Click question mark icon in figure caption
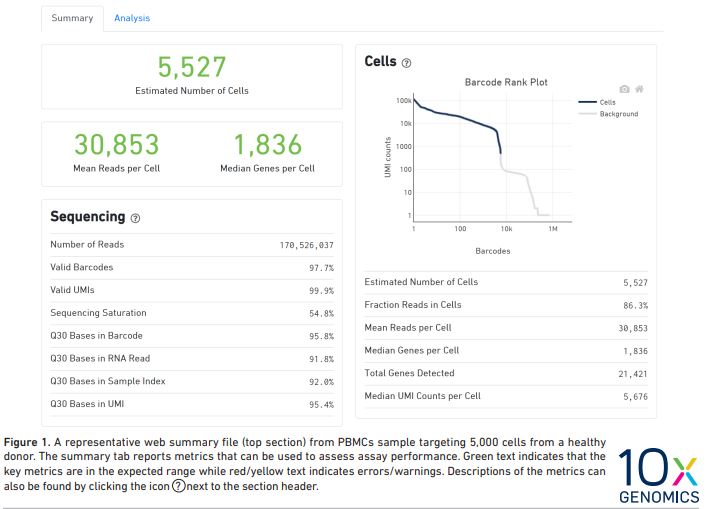713x509 pixels. coord(179,486)
